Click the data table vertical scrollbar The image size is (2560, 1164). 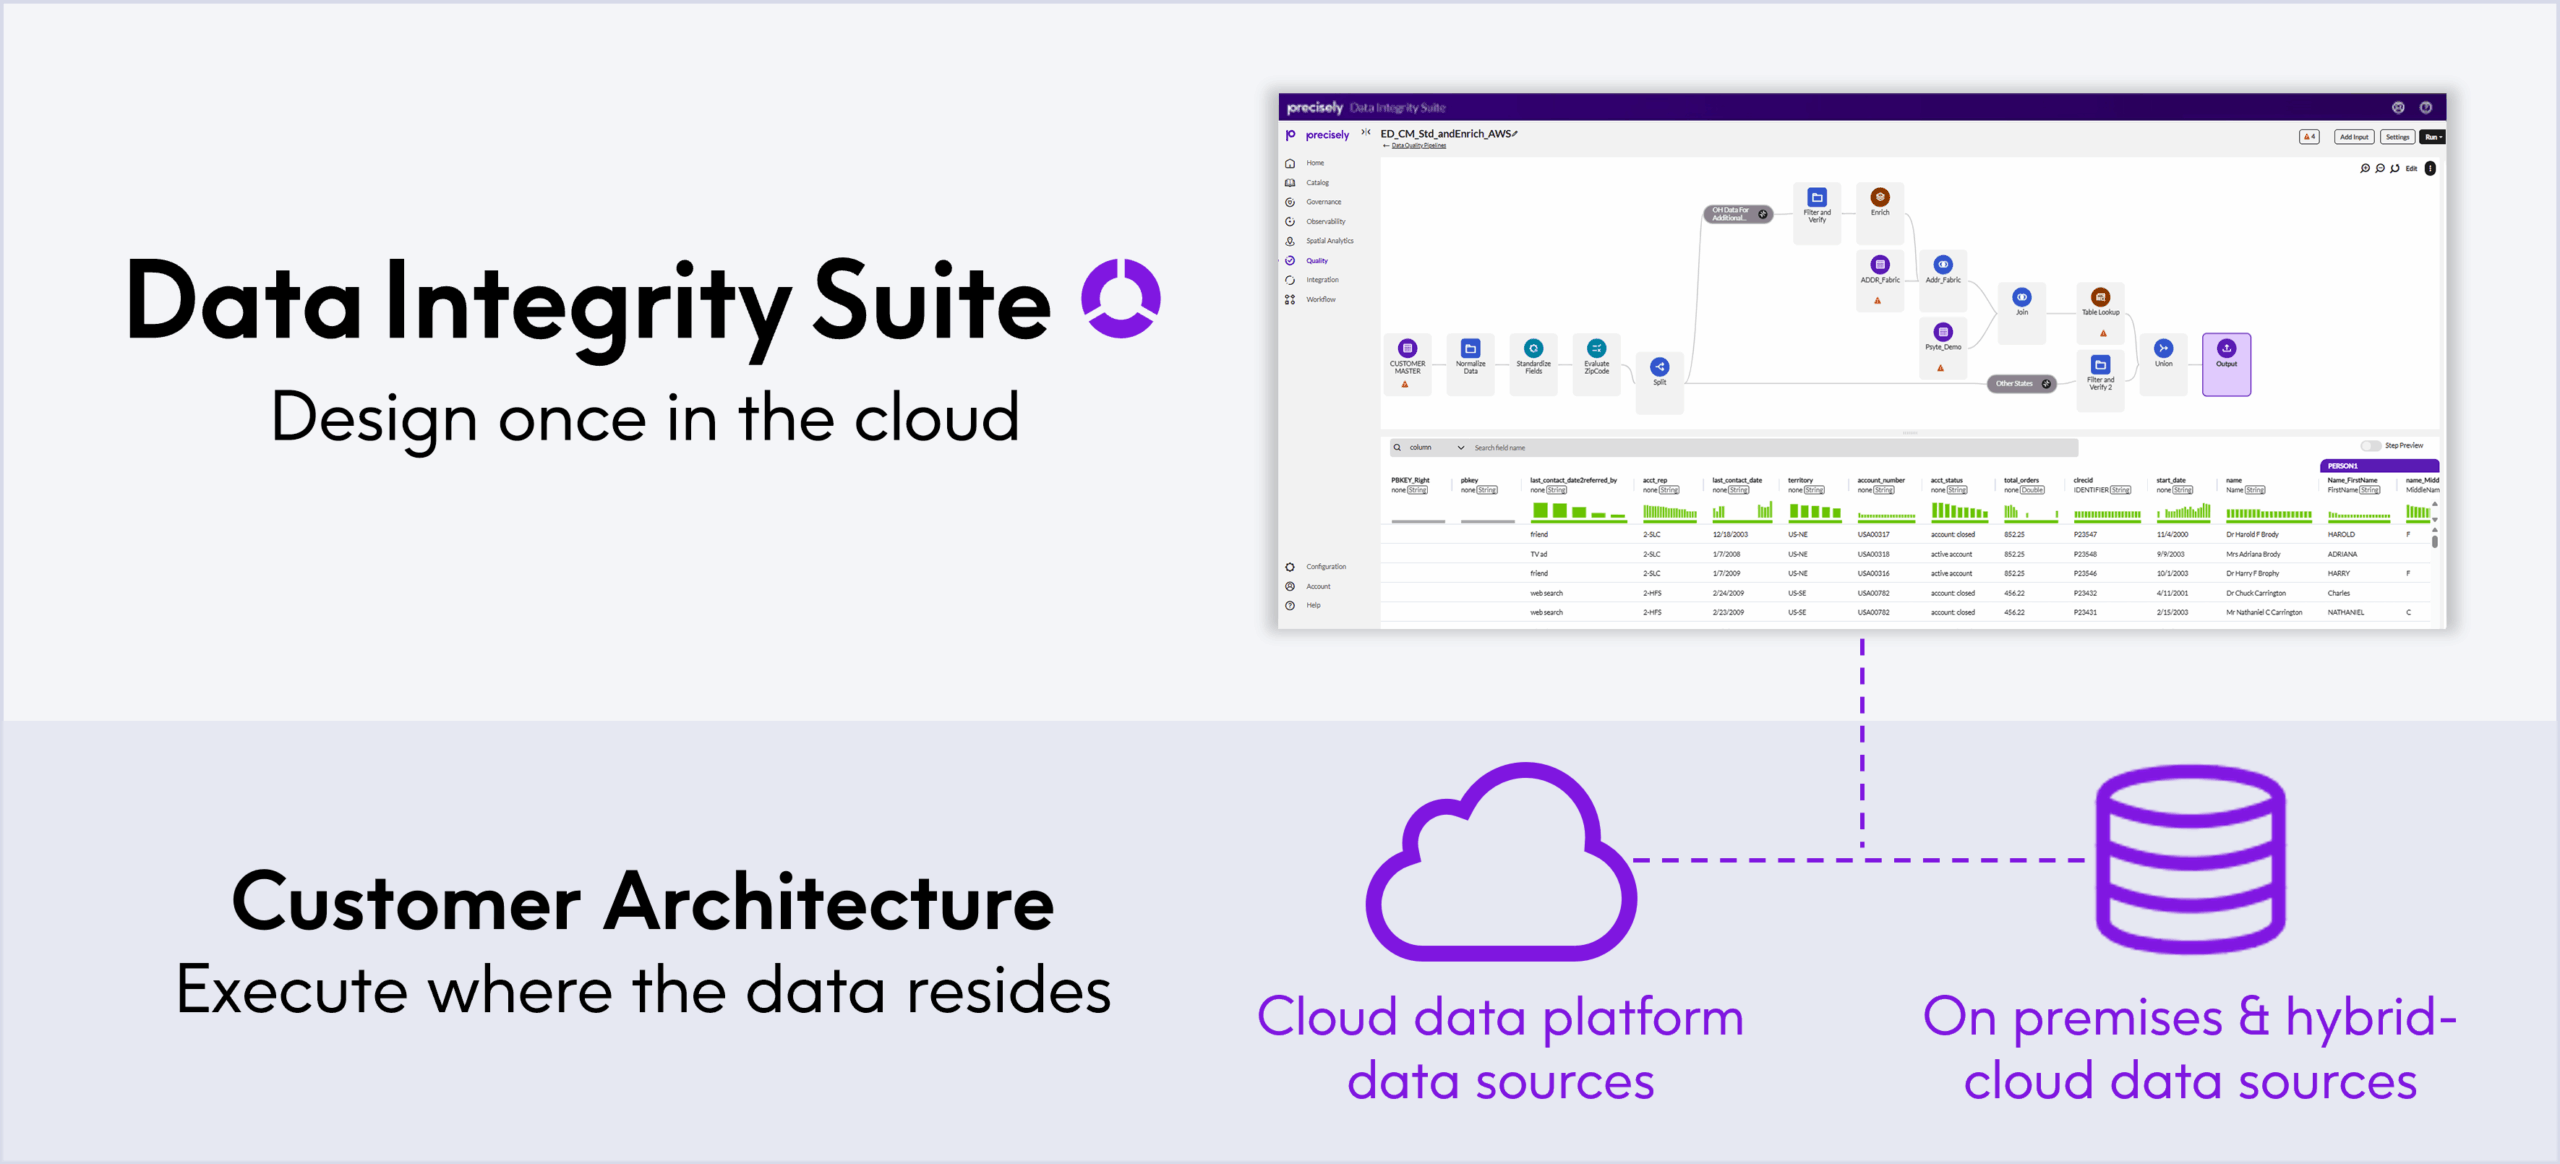coord(2434,541)
